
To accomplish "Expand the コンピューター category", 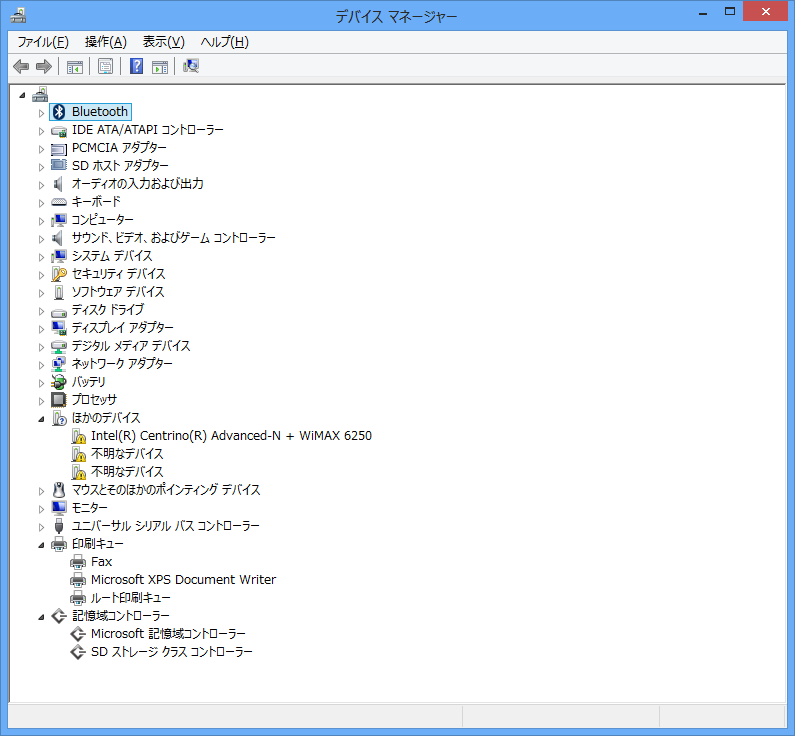I will pos(42,221).
